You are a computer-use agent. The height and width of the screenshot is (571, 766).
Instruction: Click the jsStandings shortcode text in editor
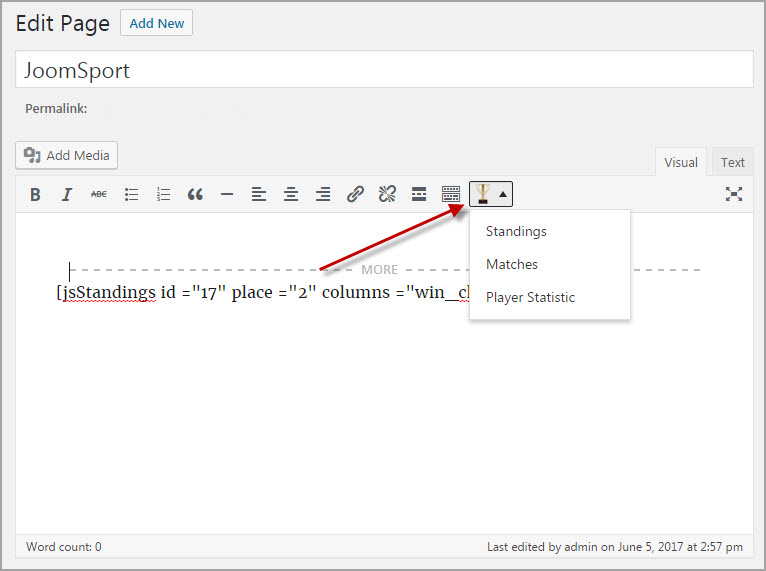click(x=263, y=292)
